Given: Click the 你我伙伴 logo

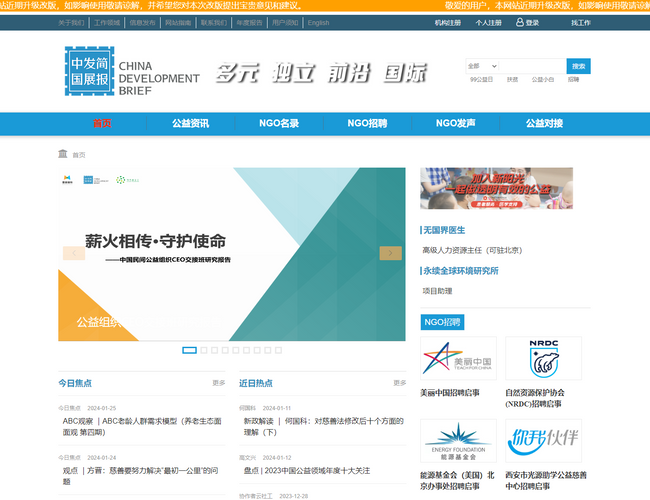Looking at the screenshot, I should coord(543,441).
